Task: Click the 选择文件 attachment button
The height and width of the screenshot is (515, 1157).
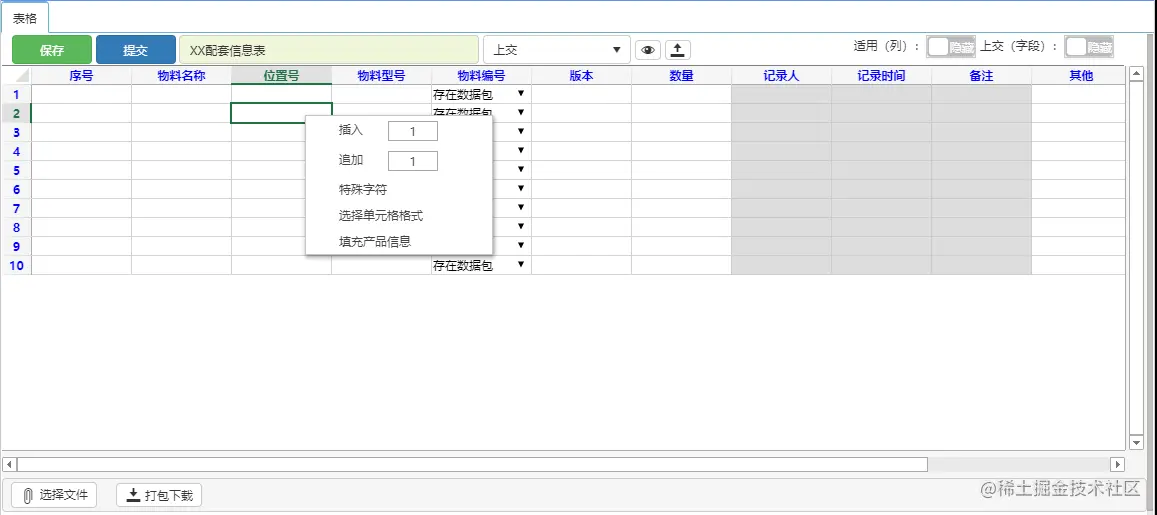Action: coord(55,495)
